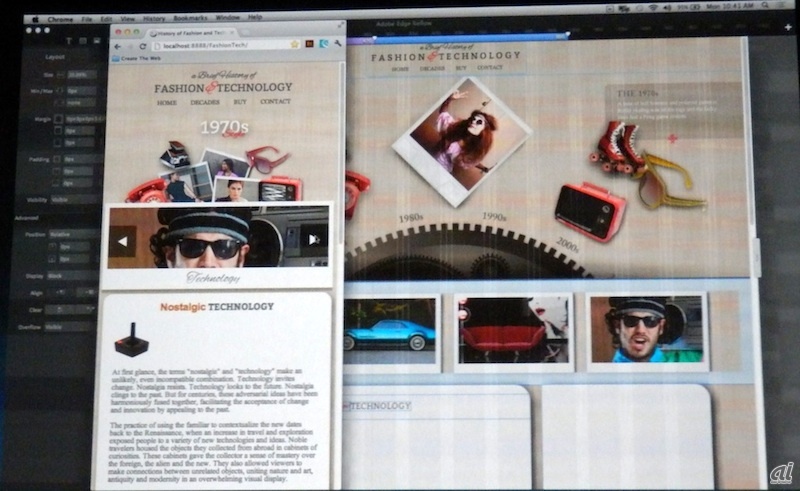Click the plus button at Reflow top right
800x491 pixels.
(x=788, y=27)
